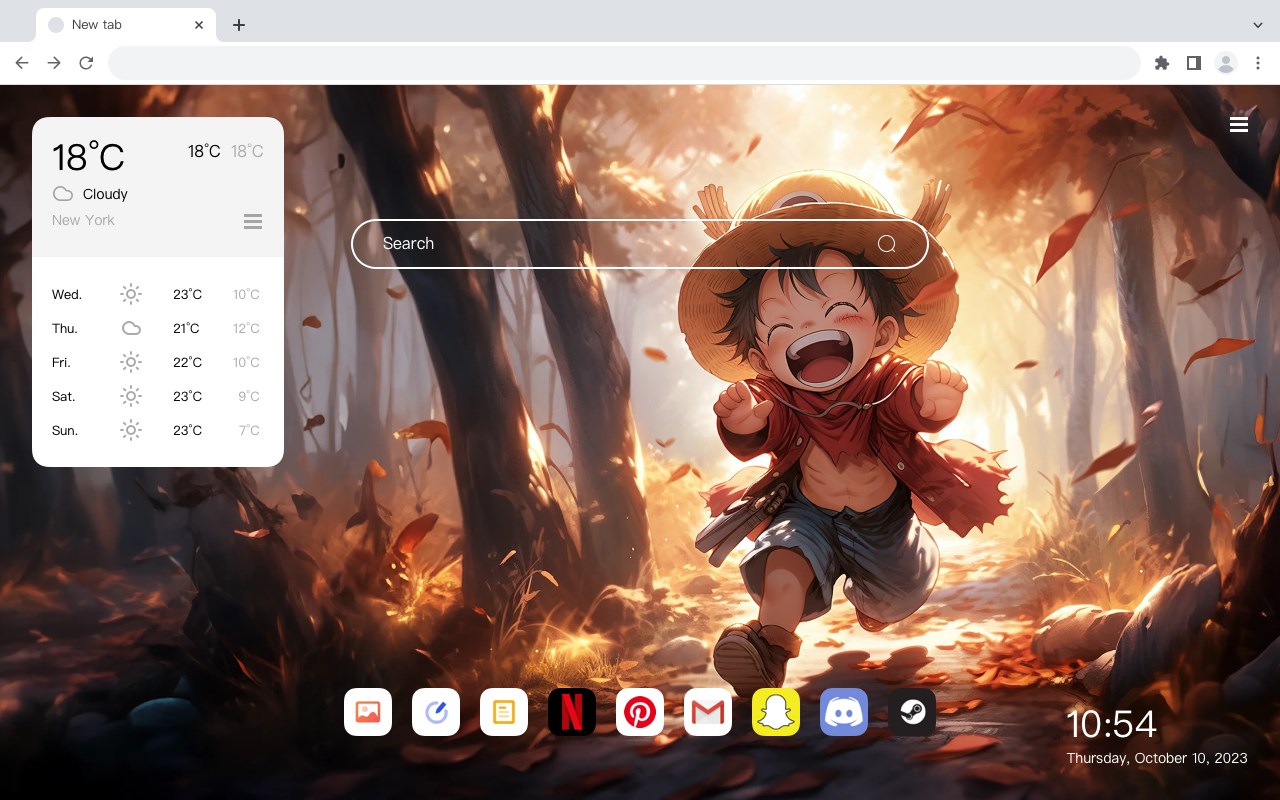Click the Cloudy weather cloud icon

click(x=63, y=194)
